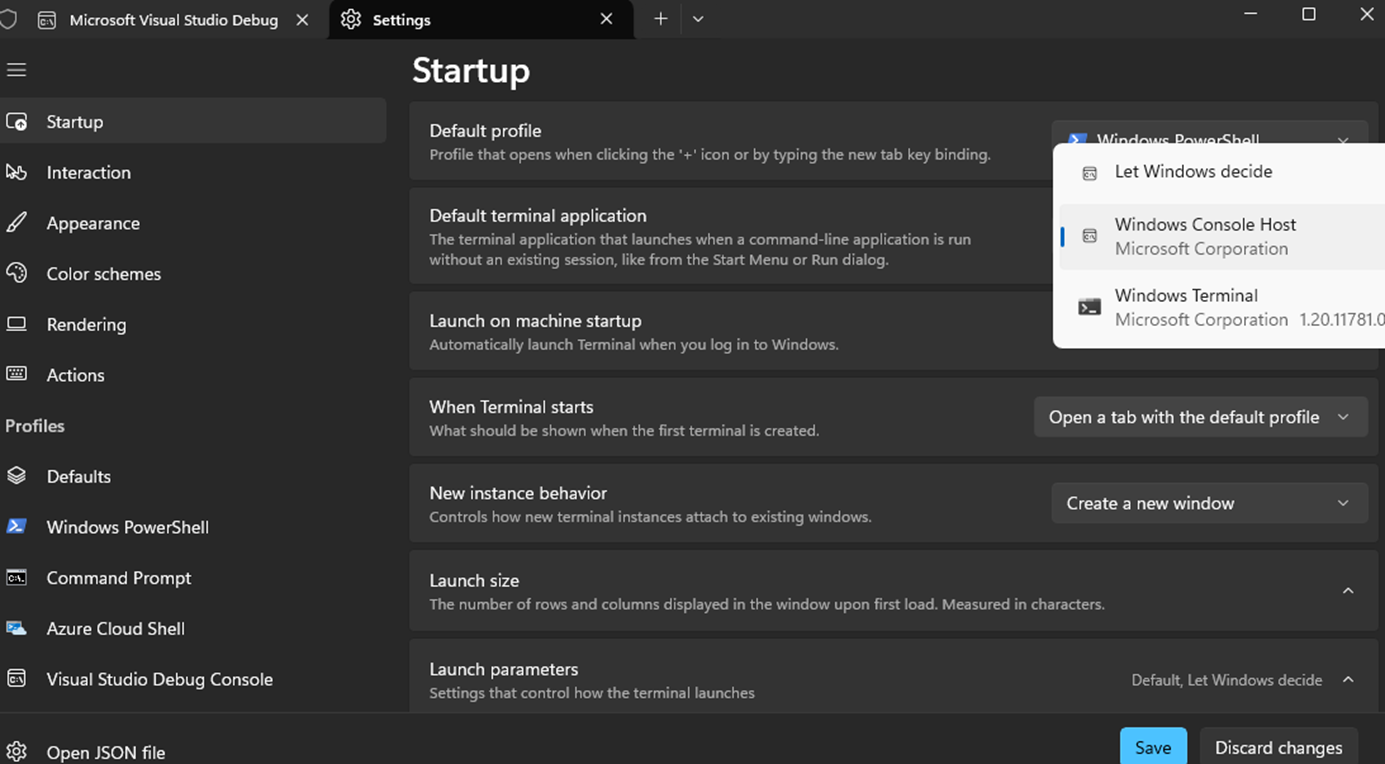Click the hamburger navigation menu icon

coord(16,70)
